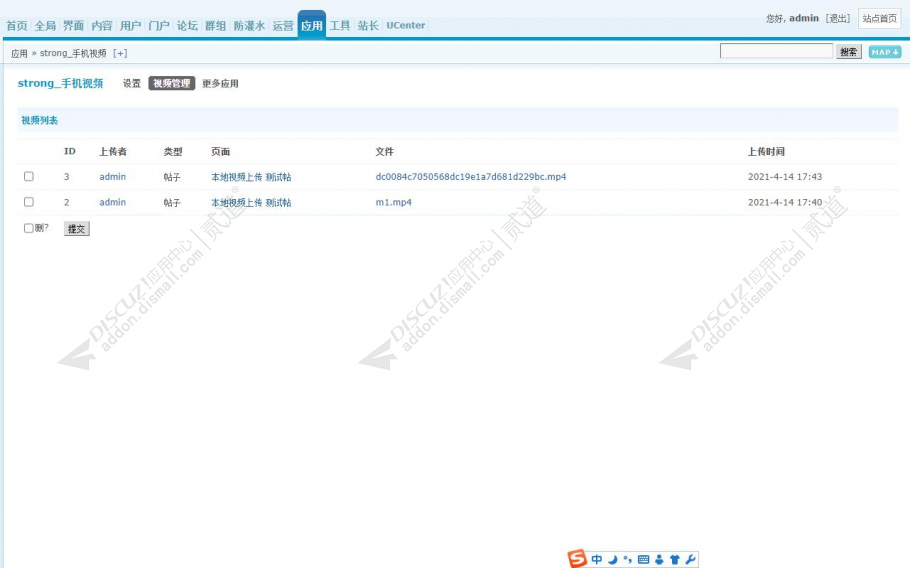
Task: Open the Sogou wrench settings icon
Action: 690,559
